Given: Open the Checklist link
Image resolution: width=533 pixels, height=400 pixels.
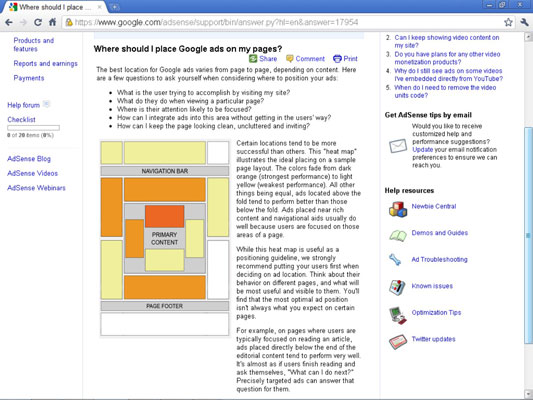Looking at the screenshot, I should tap(21, 120).
